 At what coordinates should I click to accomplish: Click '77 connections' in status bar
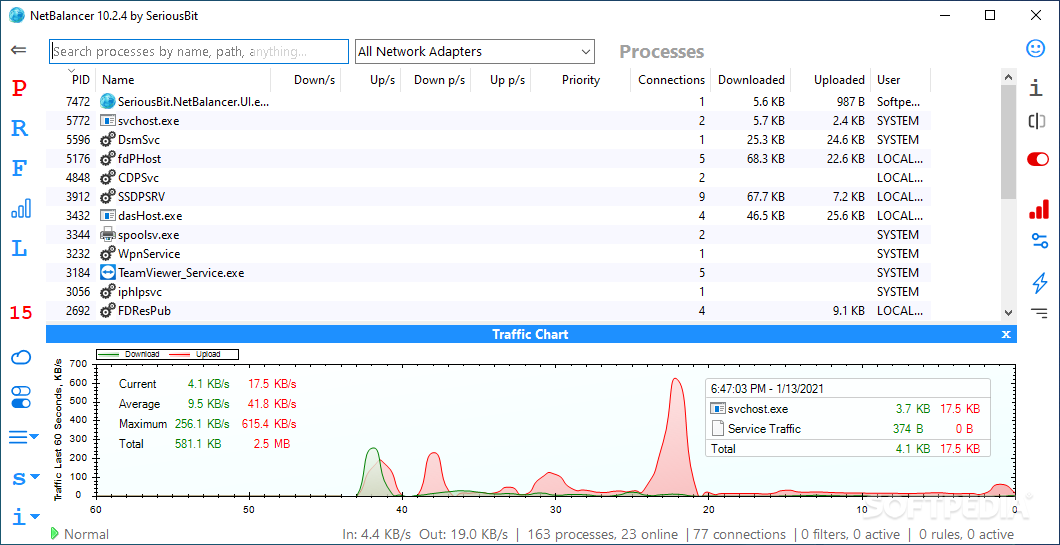coord(741,534)
